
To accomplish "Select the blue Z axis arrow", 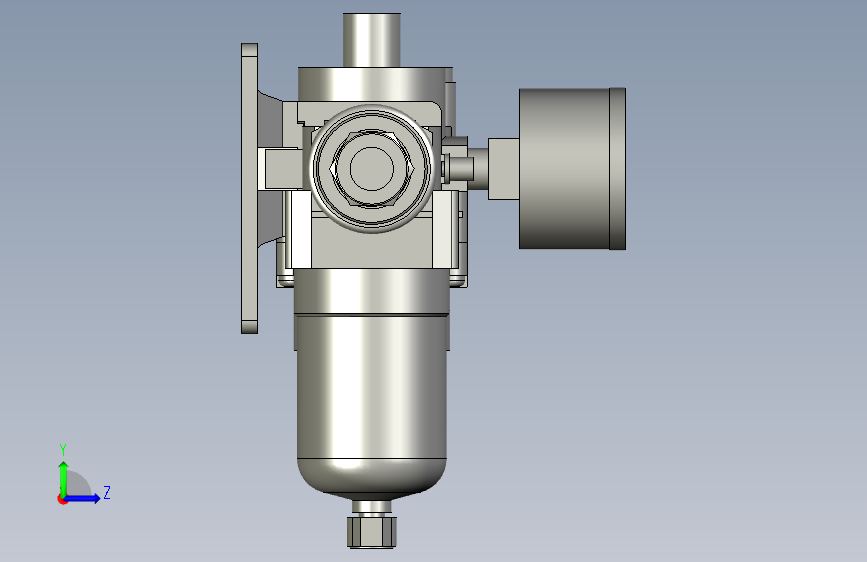I will 83,498.
